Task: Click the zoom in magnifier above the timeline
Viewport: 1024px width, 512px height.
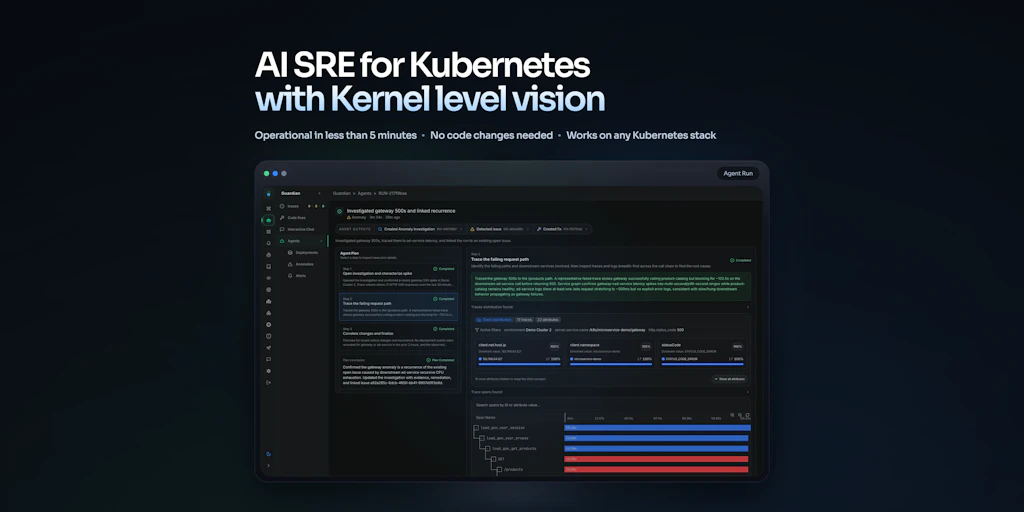Action: pos(732,415)
